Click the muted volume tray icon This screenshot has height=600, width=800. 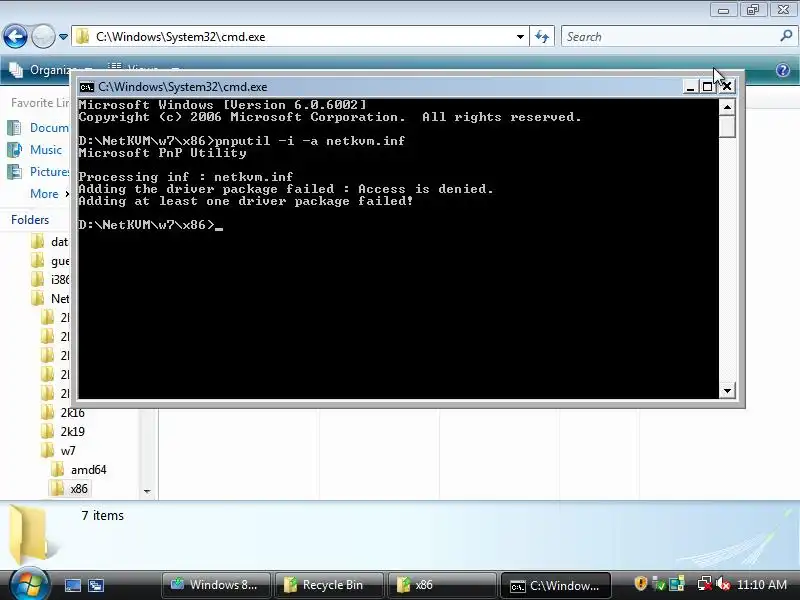[722, 584]
